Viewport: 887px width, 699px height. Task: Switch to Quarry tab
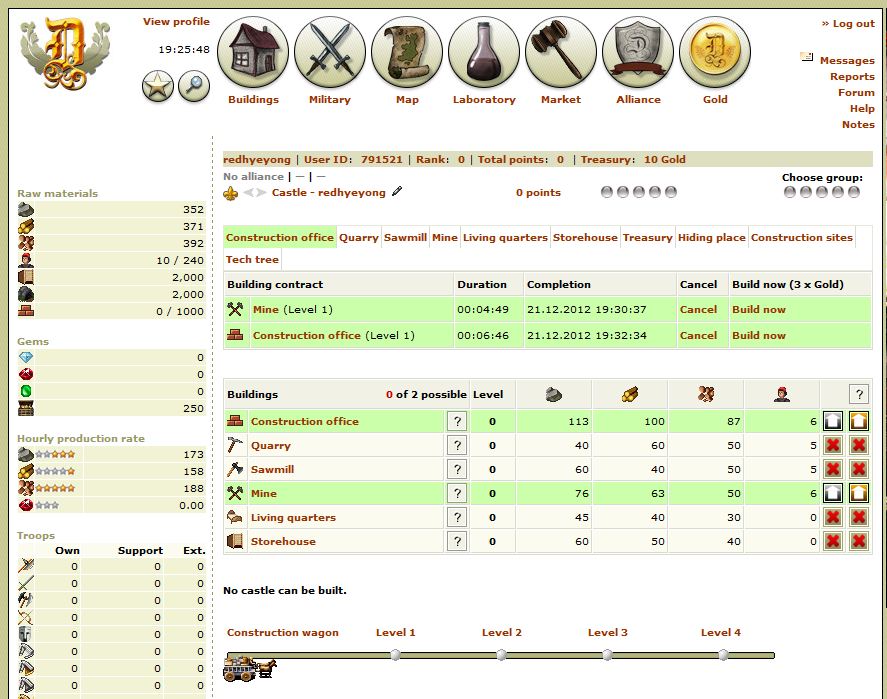tap(359, 238)
